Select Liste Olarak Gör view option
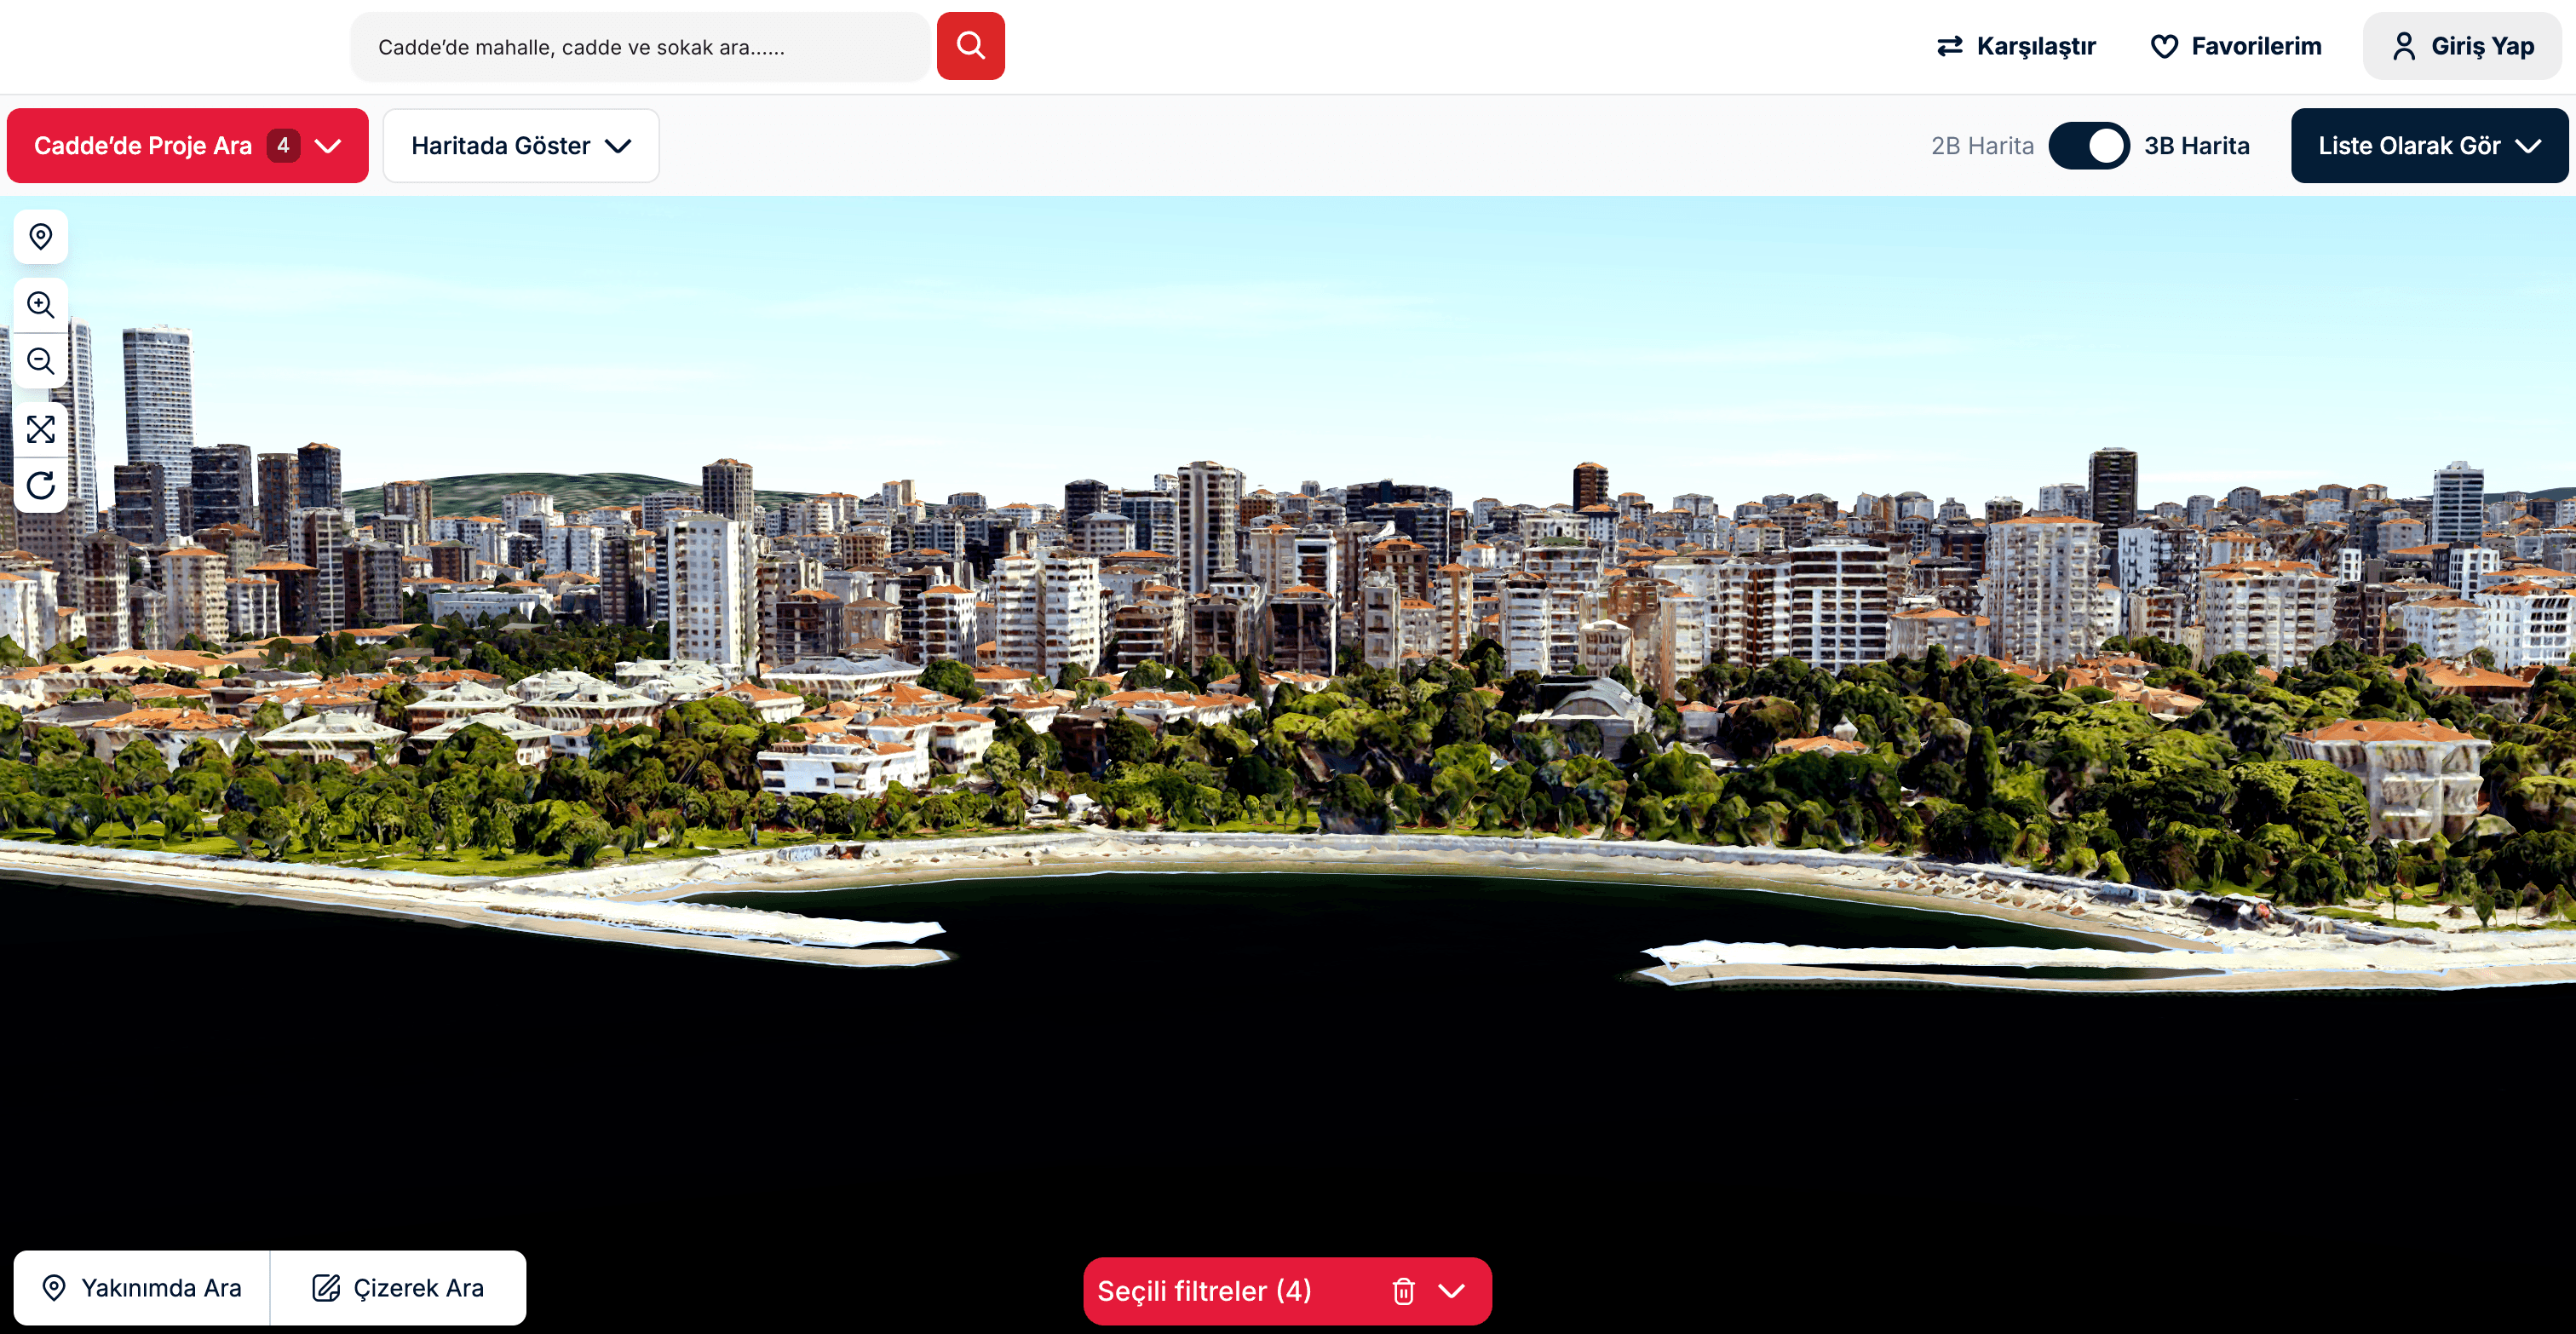 click(2428, 145)
